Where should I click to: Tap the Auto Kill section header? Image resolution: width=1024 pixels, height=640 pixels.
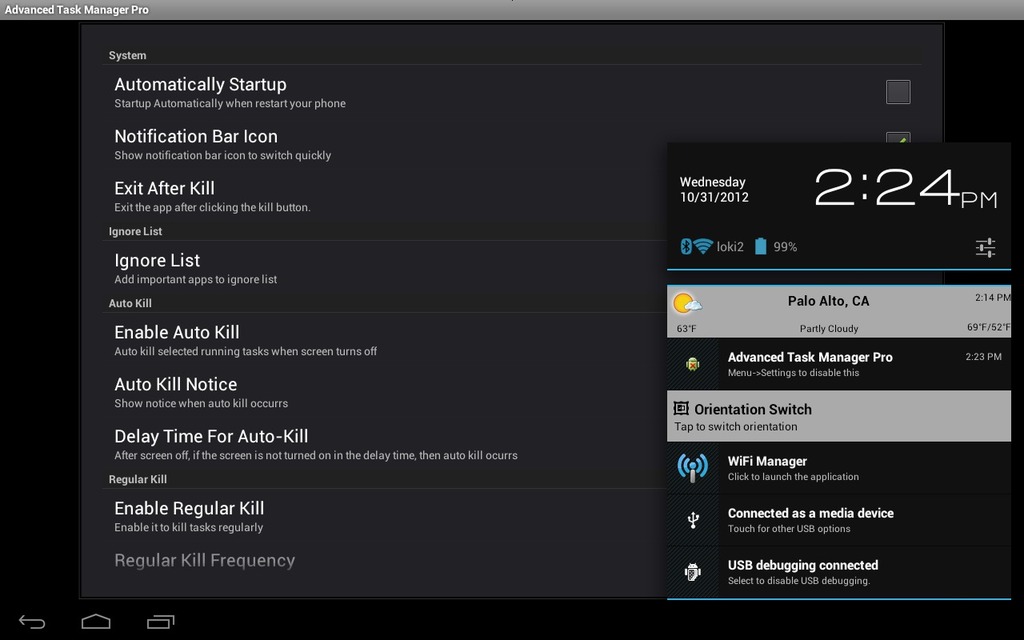[130, 303]
